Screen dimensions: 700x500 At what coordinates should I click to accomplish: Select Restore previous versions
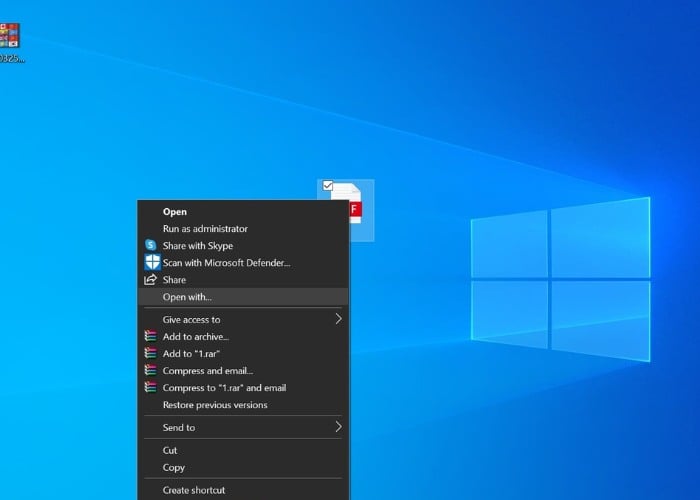pos(243,404)
